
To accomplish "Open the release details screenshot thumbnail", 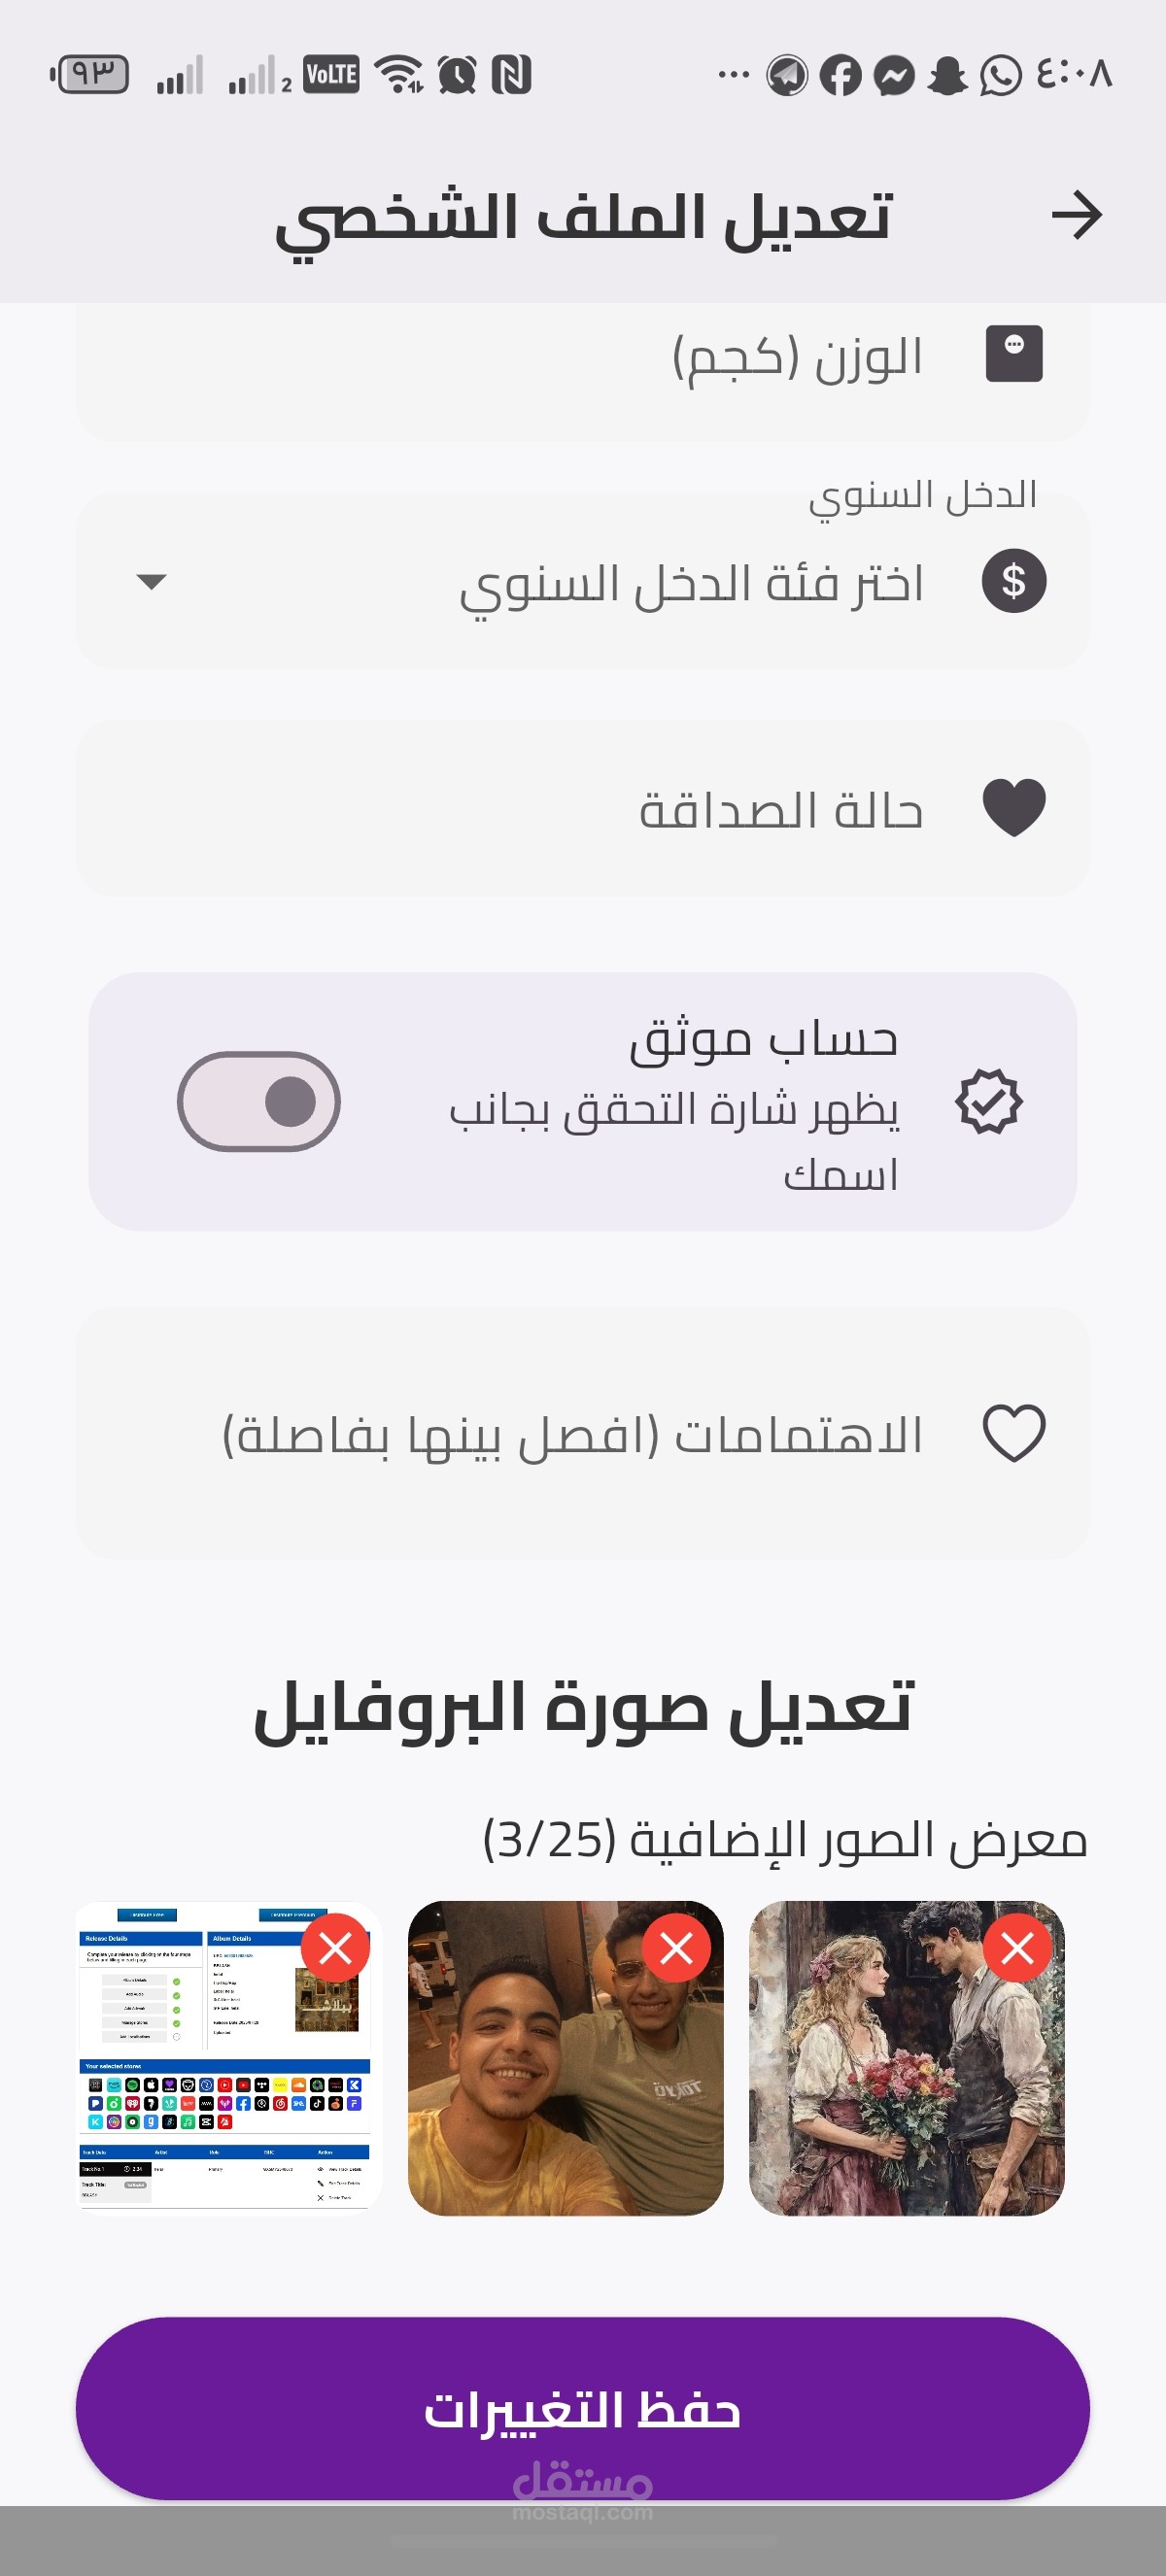I will click(228, 2058).
